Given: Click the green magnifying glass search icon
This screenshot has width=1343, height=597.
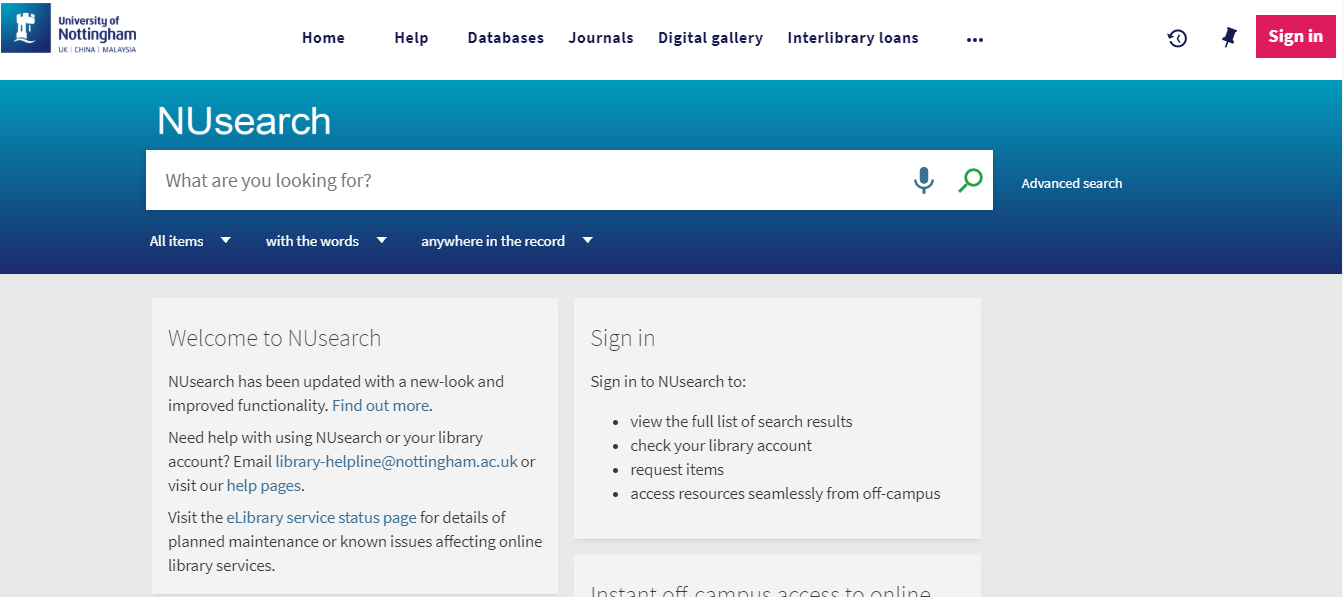Looking at the screenshot, I should click(970, 181).
